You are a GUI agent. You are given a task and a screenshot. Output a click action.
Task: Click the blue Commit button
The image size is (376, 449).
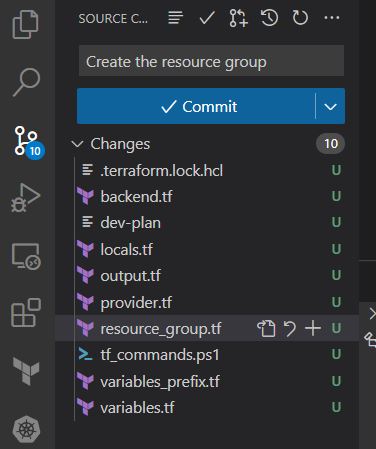click(196, 106)
